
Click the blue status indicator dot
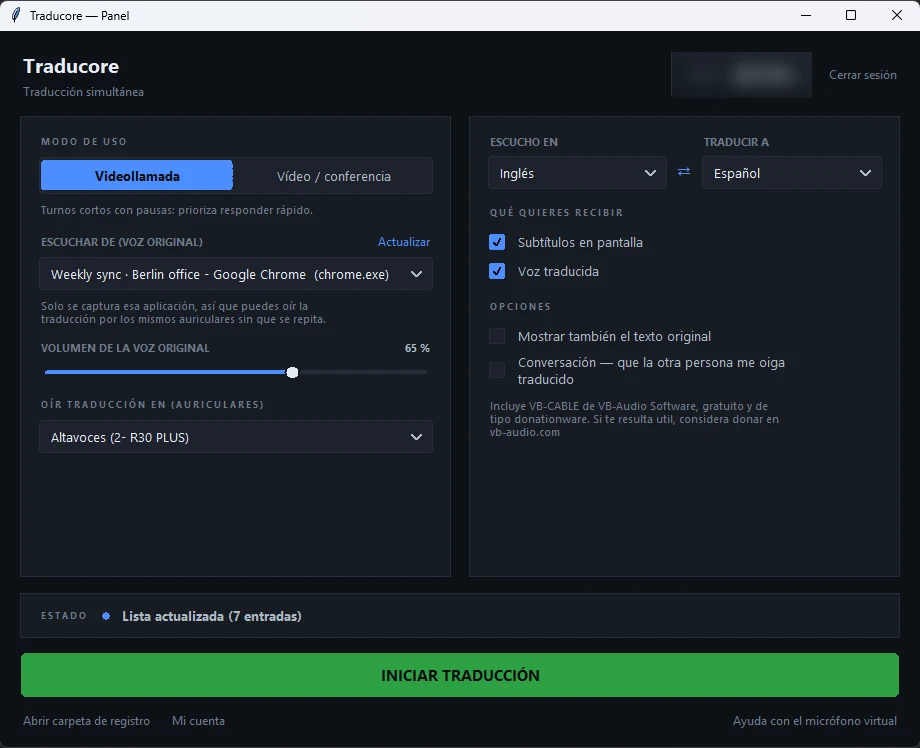[x=106, y=616]
